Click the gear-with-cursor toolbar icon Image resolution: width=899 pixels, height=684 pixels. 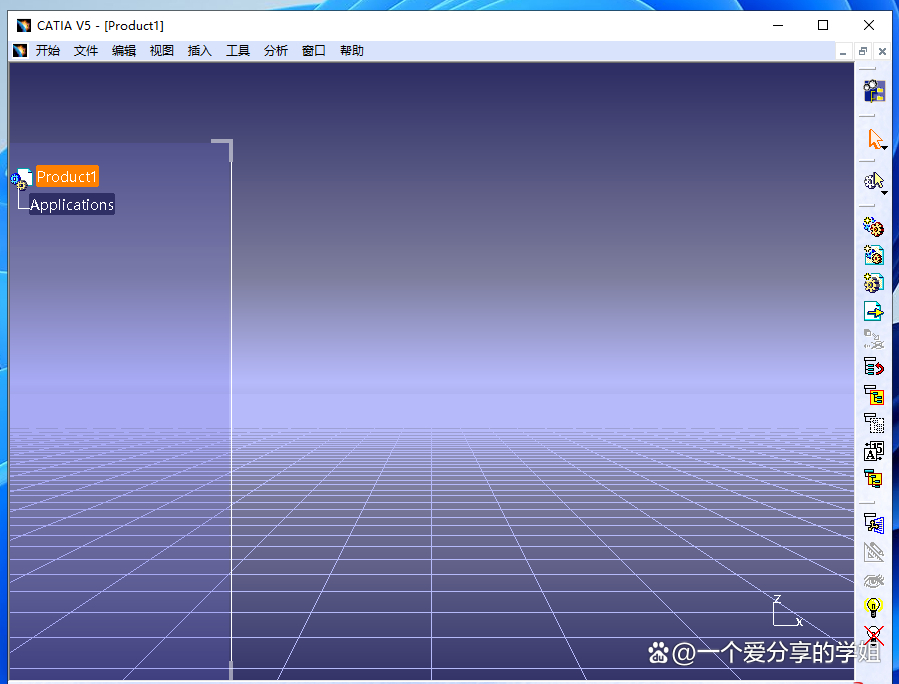click(873, 181)
